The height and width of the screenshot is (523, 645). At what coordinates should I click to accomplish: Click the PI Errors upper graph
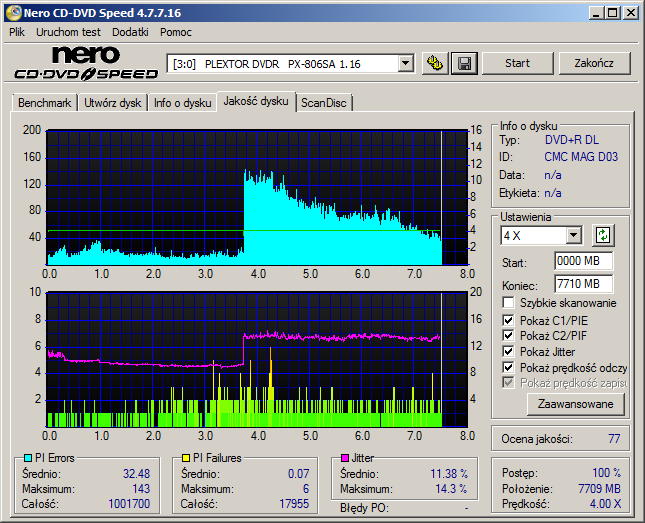tap(257, 198)
